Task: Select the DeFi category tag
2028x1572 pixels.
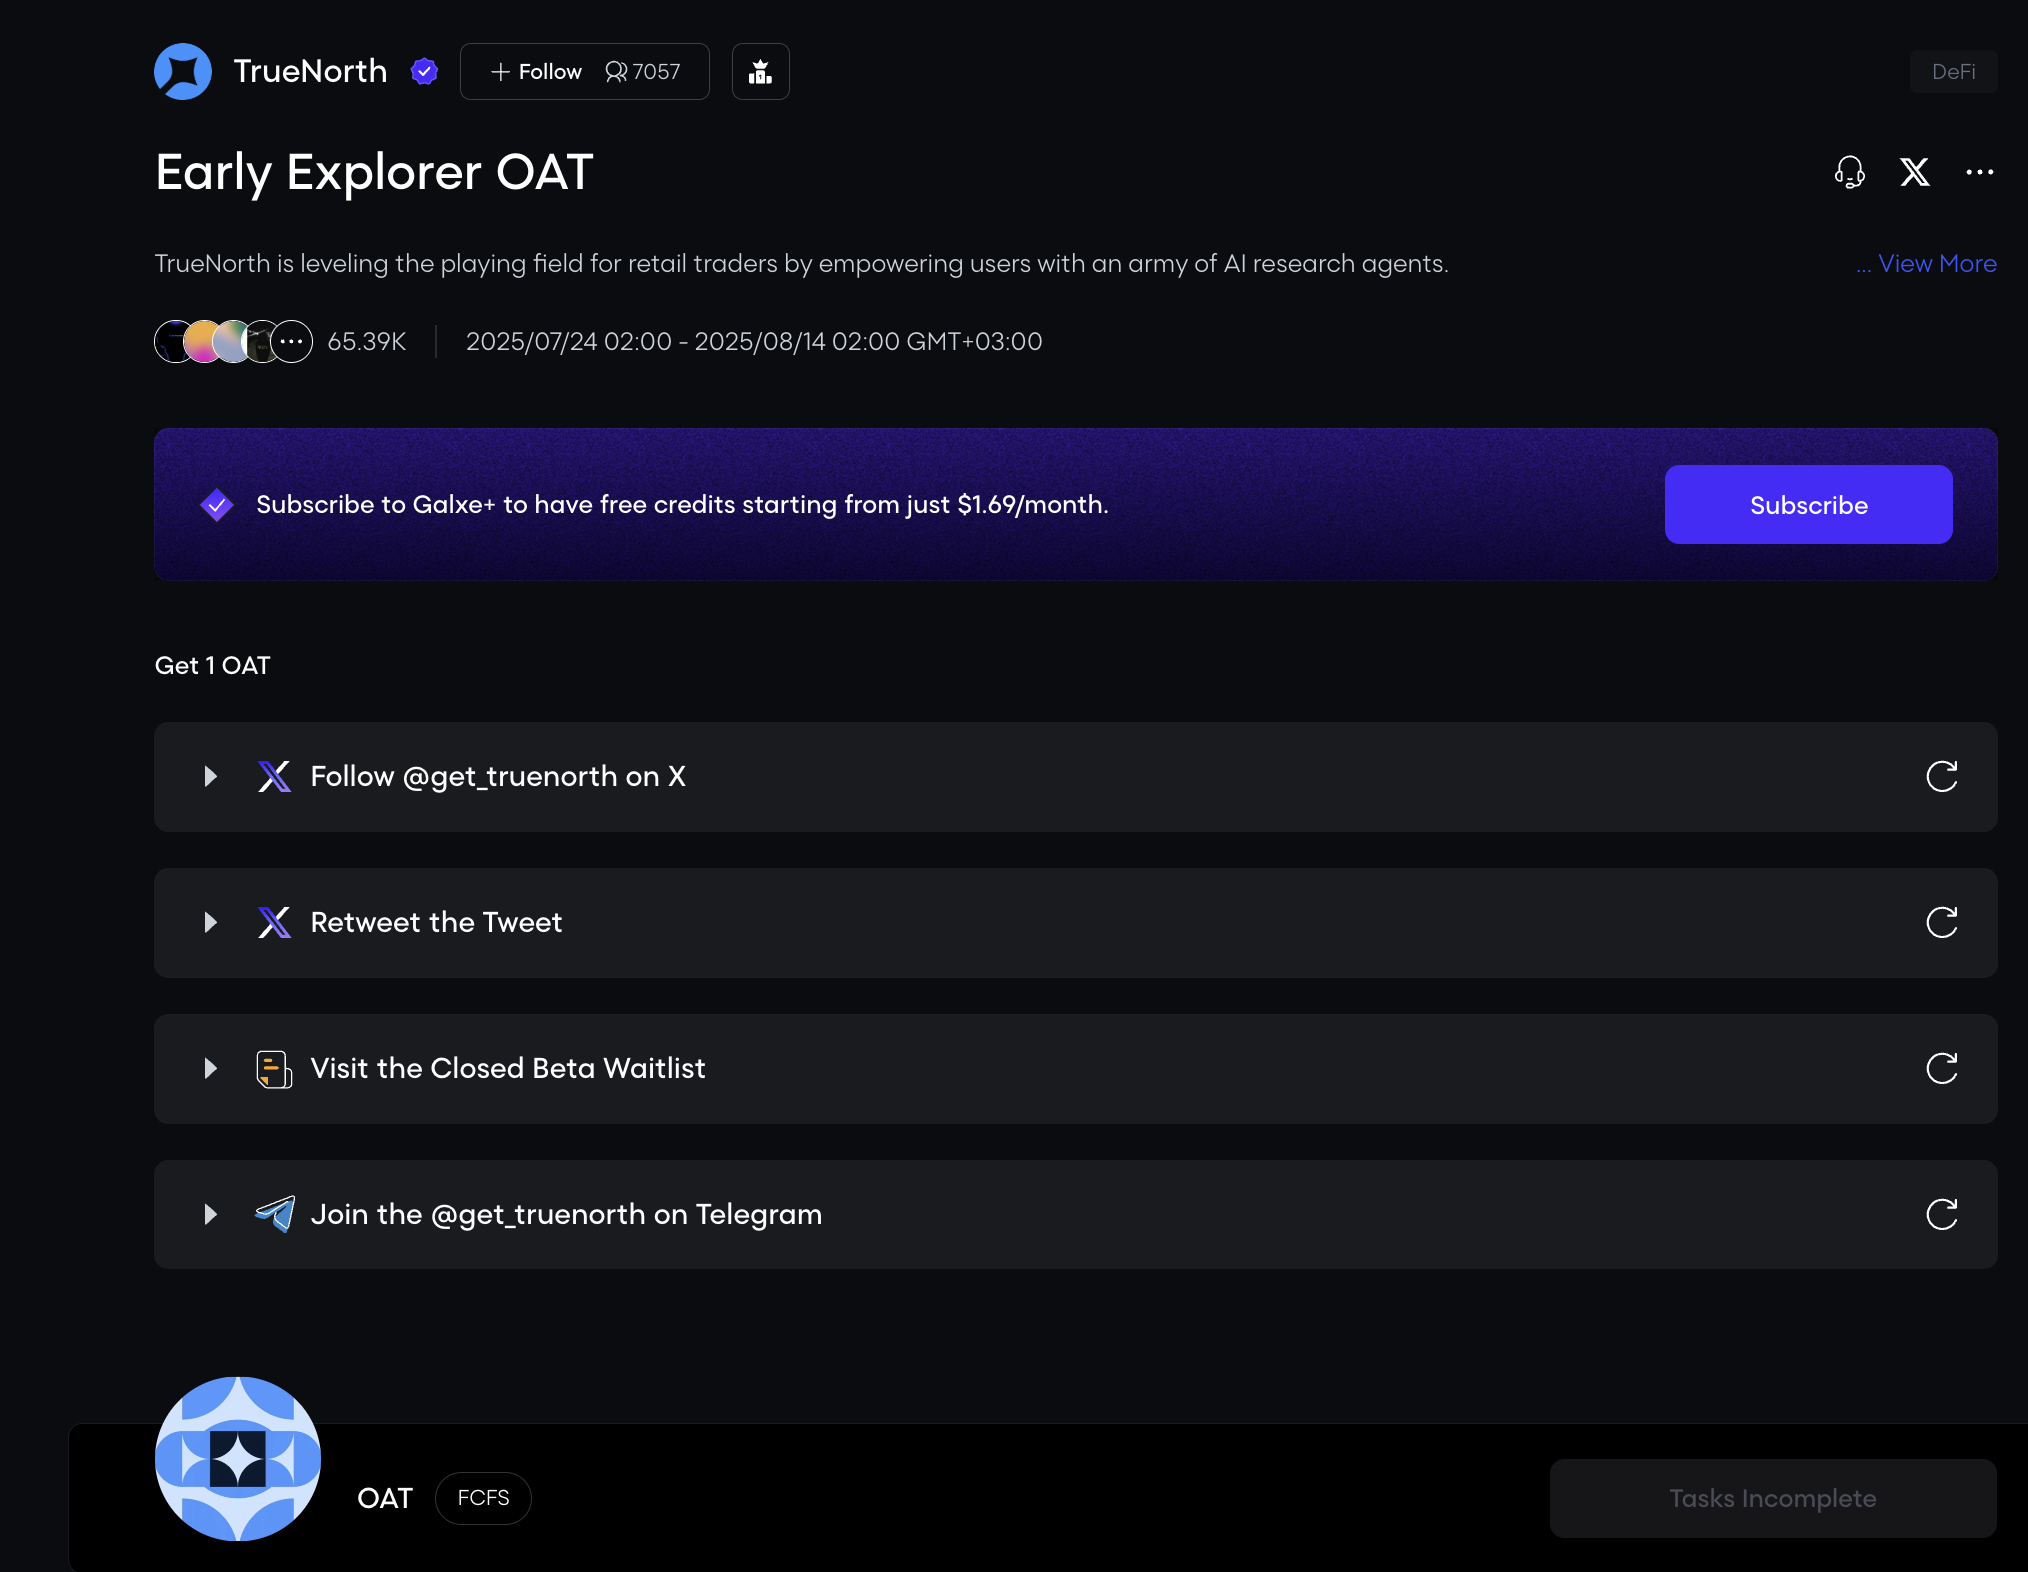Action: (1953, 72)
